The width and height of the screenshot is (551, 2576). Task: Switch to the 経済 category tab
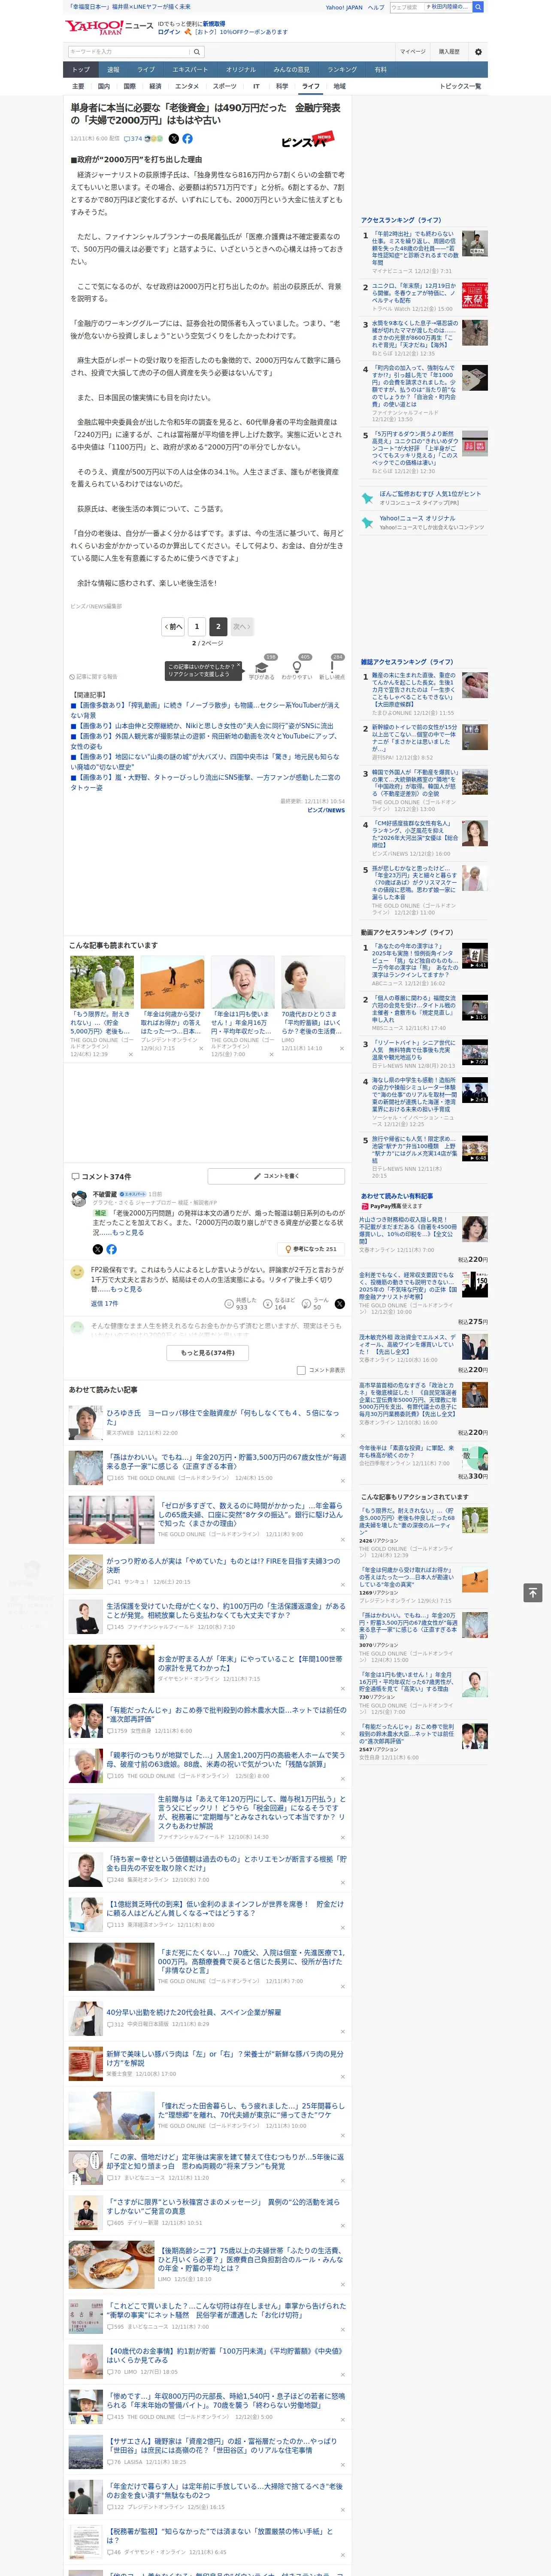155,86
